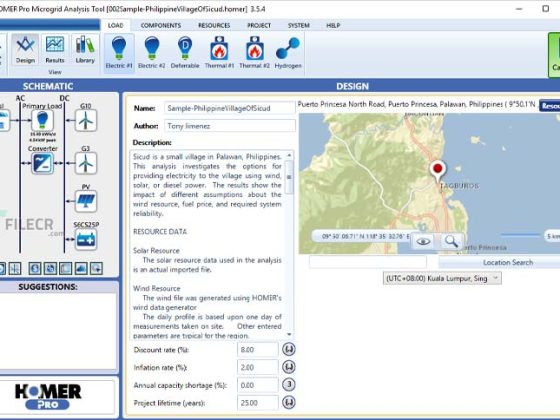This screenshot has height=420, width=560.
Task: Click the Resources button beside address
Action: tap(550, 106)
